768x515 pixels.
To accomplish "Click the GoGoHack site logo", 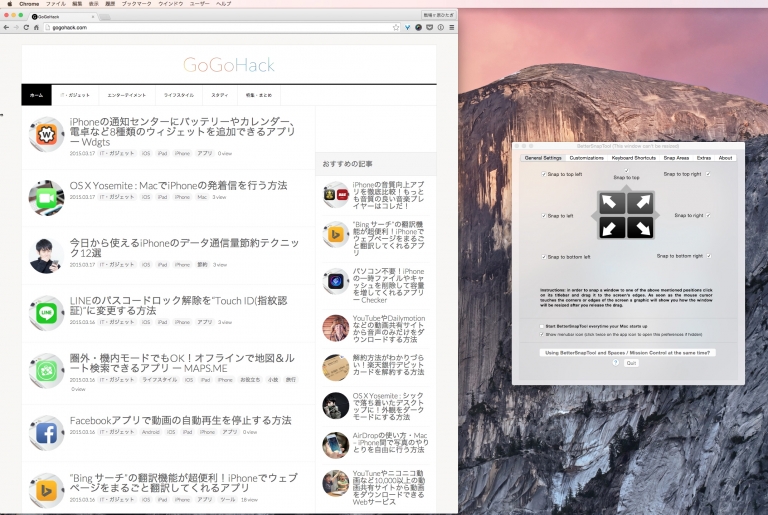I will [x=229, y=65].
